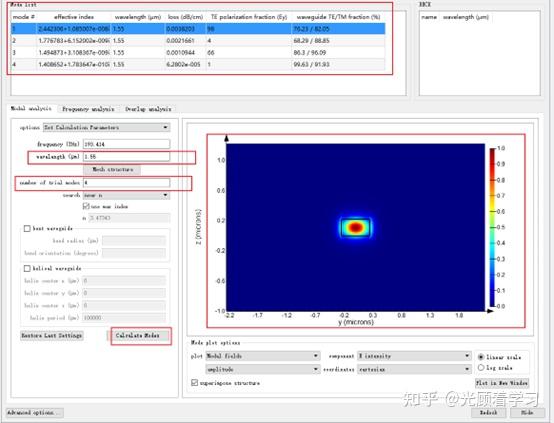554x423 pixels.
Task: Click the Plot in New Window button
Action: [x=502, y=383]
